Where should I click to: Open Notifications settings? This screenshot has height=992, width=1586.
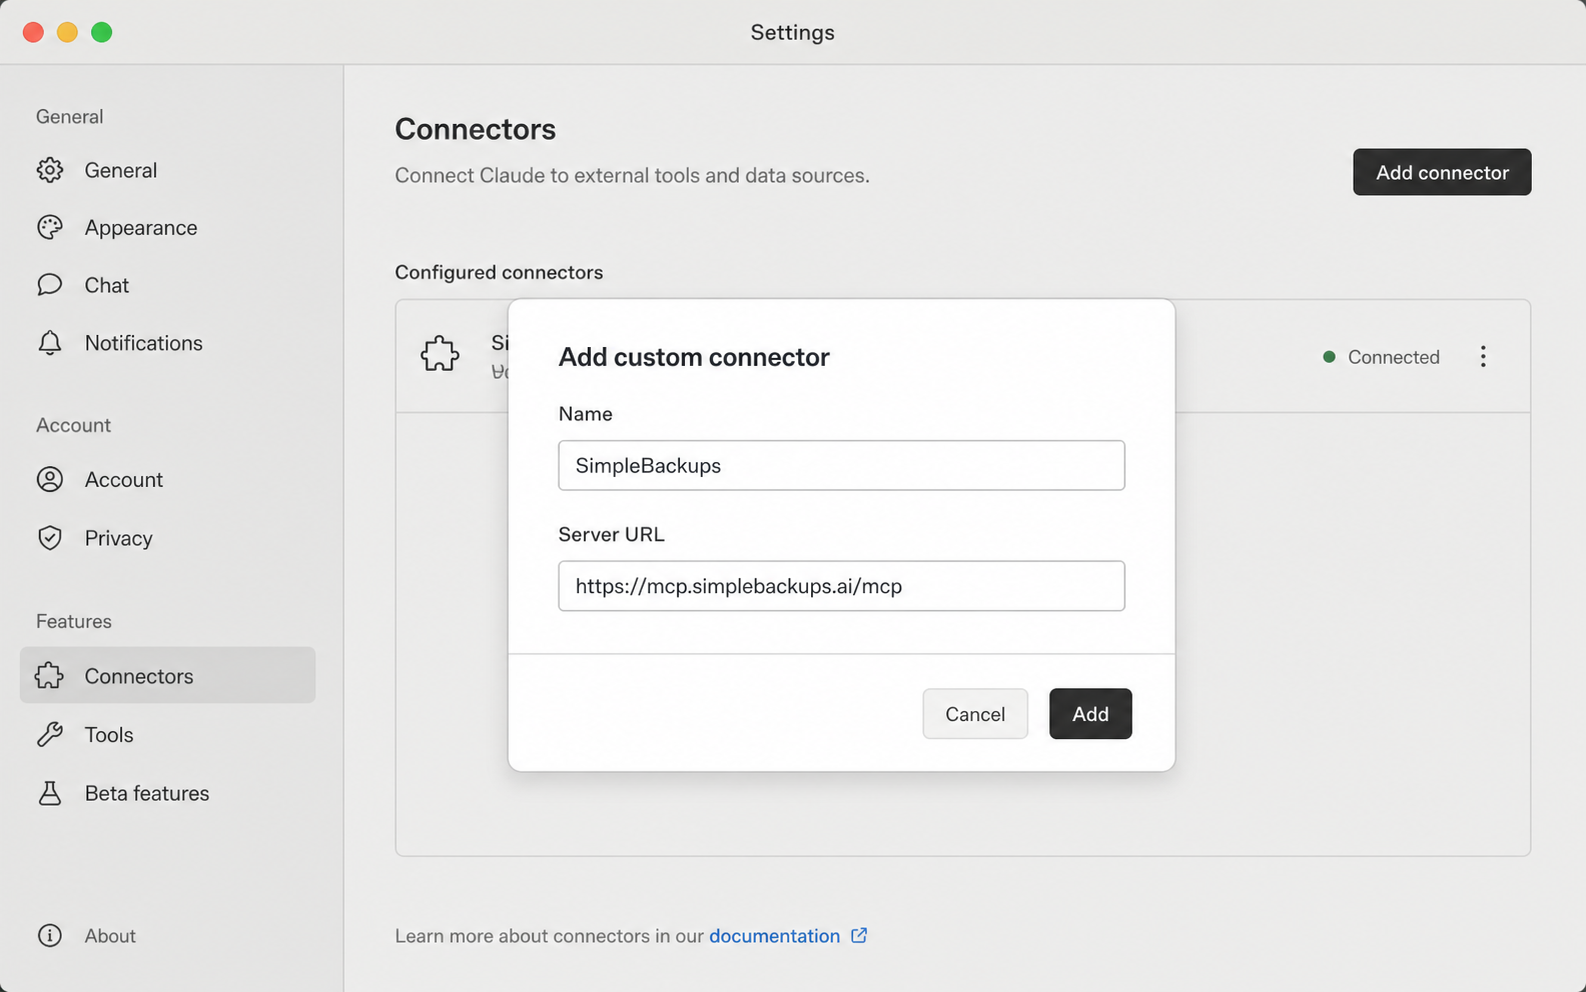168,343
